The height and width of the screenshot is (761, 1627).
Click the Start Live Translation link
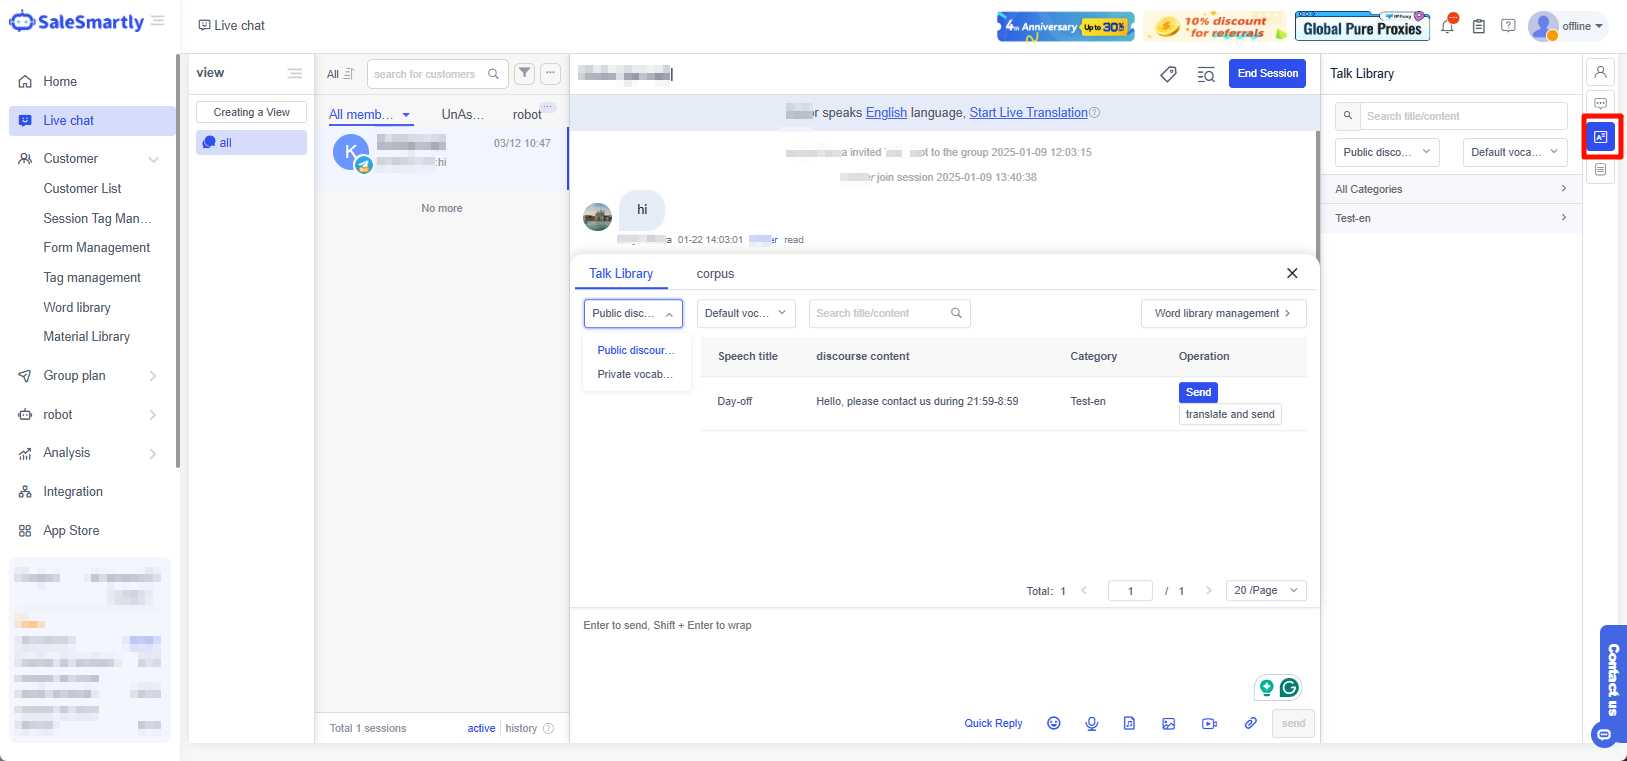[1028, 113]
